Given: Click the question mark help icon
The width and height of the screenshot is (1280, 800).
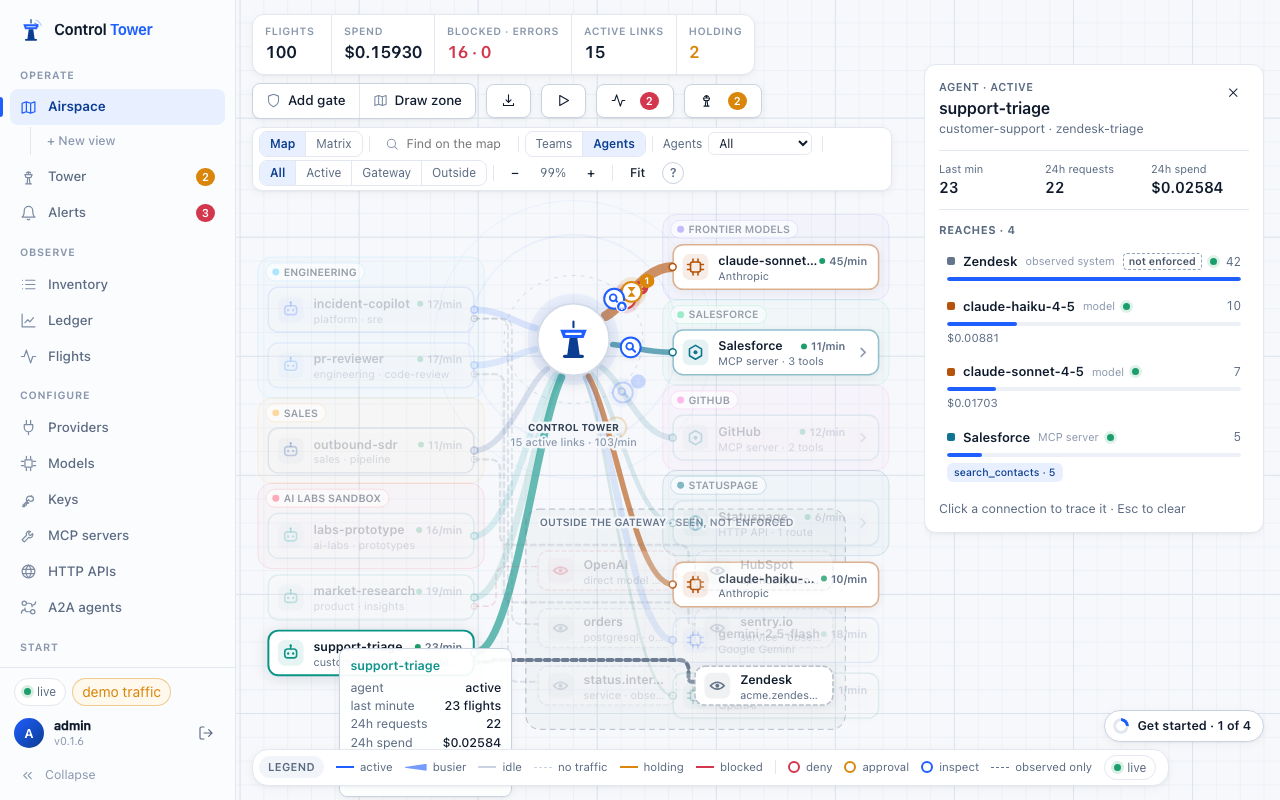Looking at the screenshot, I should (673, 173).
